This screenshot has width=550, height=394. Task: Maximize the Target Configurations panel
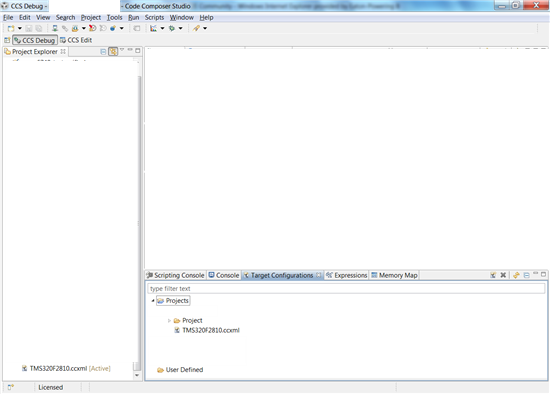pos(543,274)
